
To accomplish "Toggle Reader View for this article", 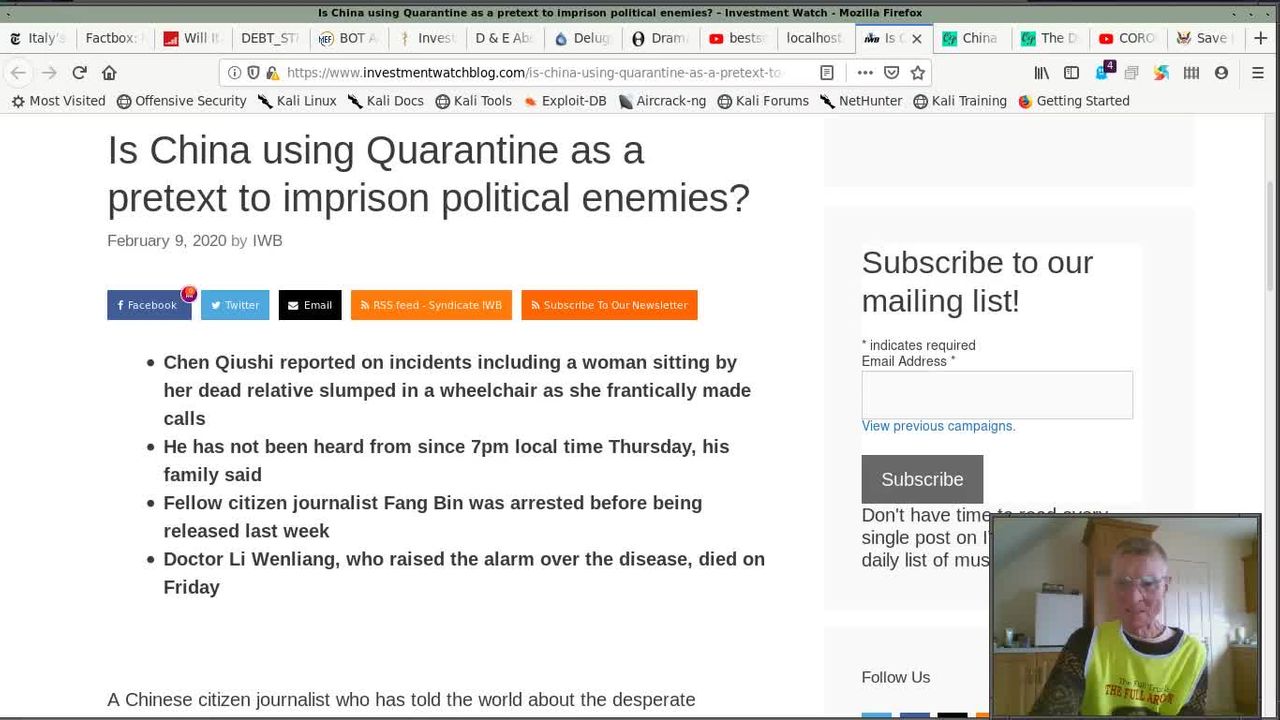I will (827, 72).
